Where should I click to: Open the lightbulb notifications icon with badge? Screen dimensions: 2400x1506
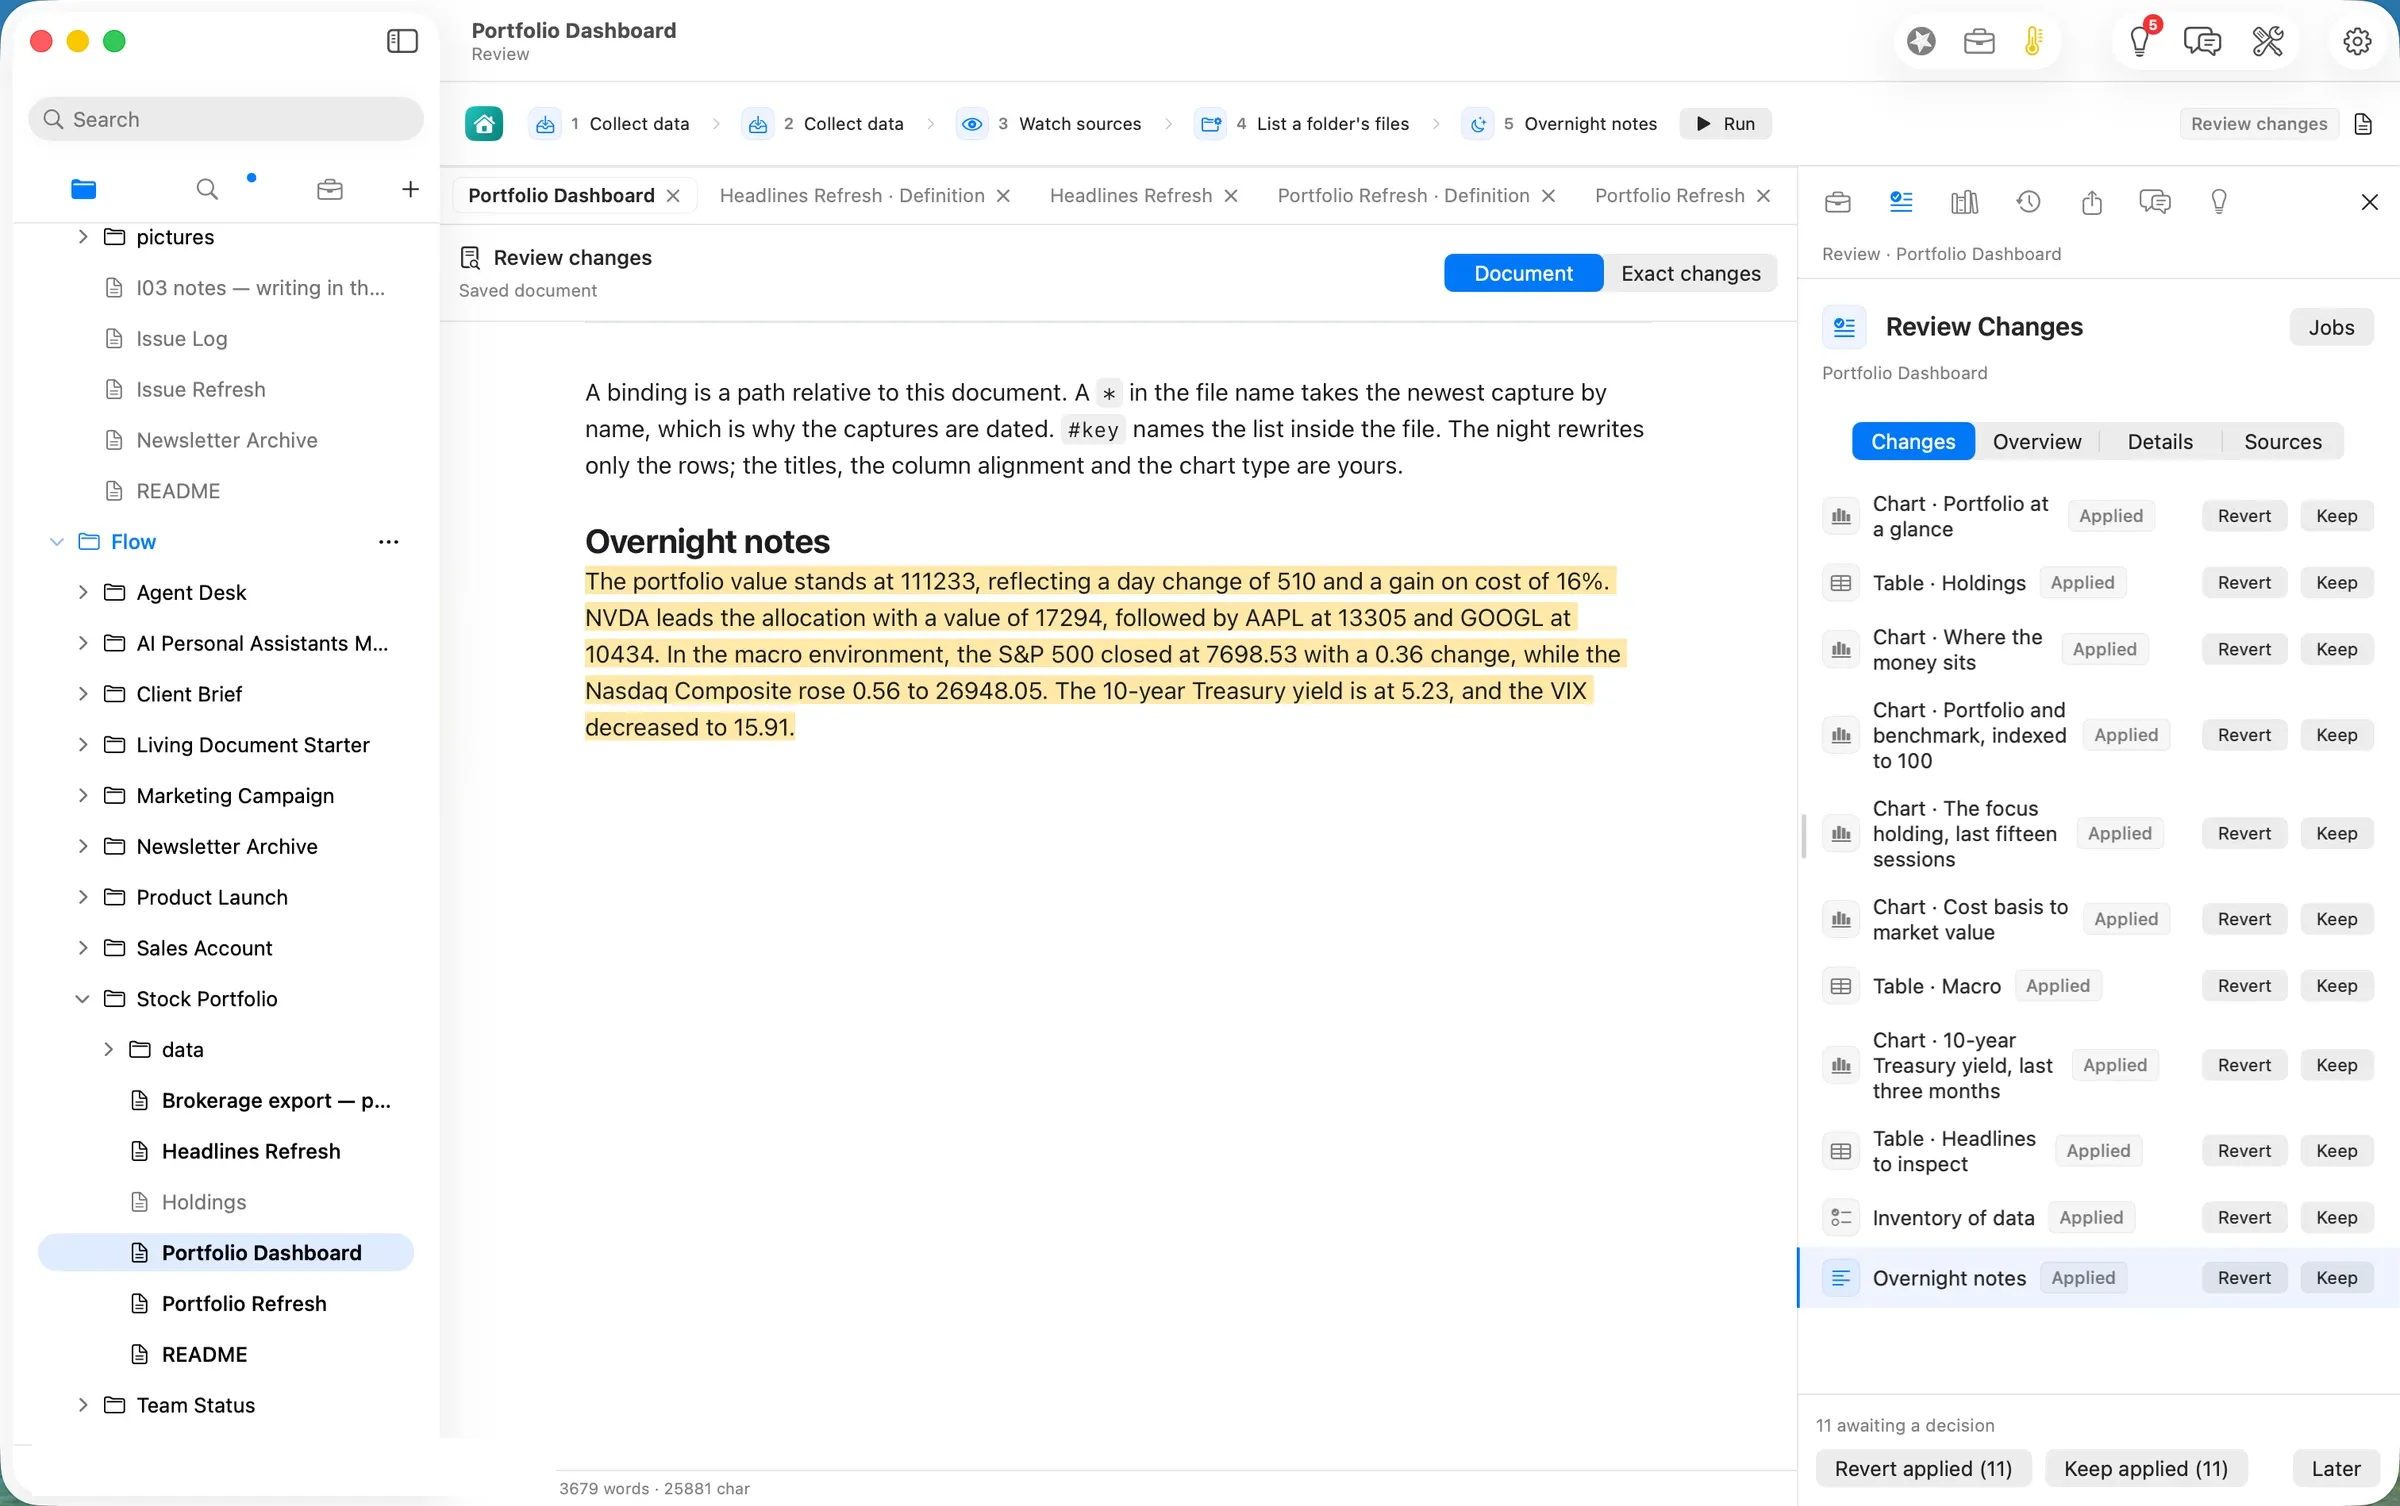tap(2140, 41)
